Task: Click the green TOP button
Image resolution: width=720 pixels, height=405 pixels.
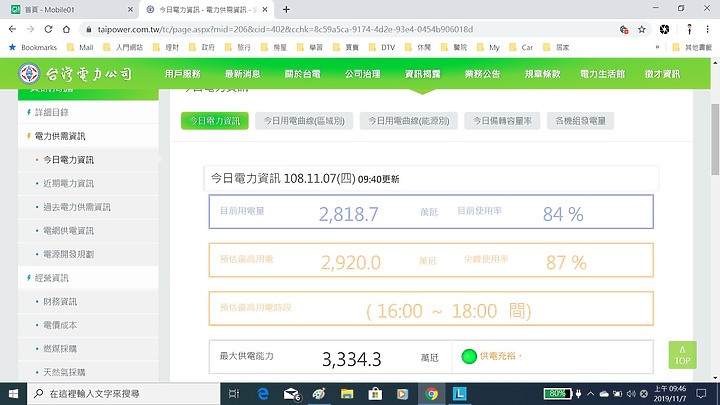Action: pyautogui.click(x=682, y=355)
